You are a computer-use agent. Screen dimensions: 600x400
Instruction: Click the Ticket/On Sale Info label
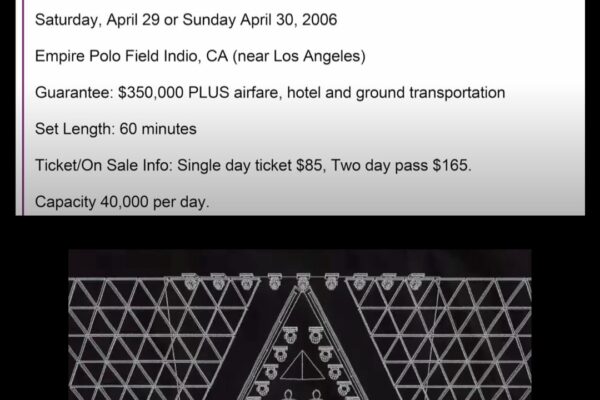[104, 165]
